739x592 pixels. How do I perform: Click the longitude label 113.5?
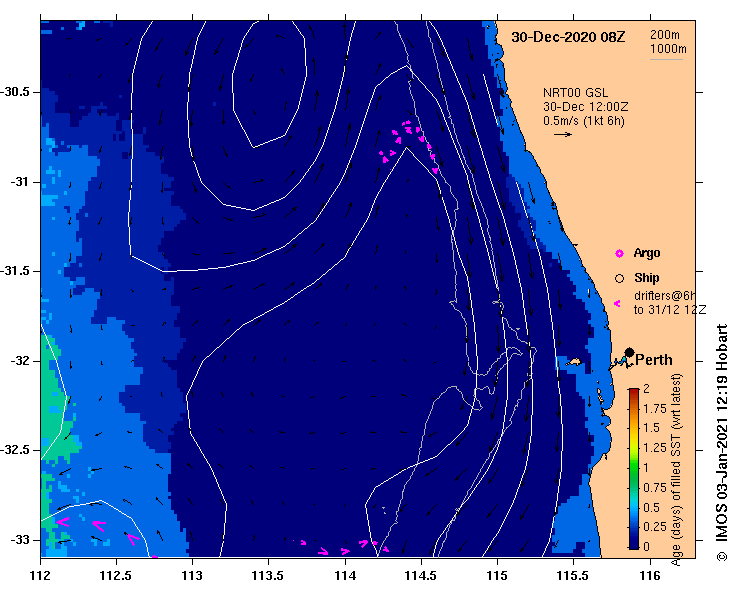pyautogui.click(x=269, y=576)
